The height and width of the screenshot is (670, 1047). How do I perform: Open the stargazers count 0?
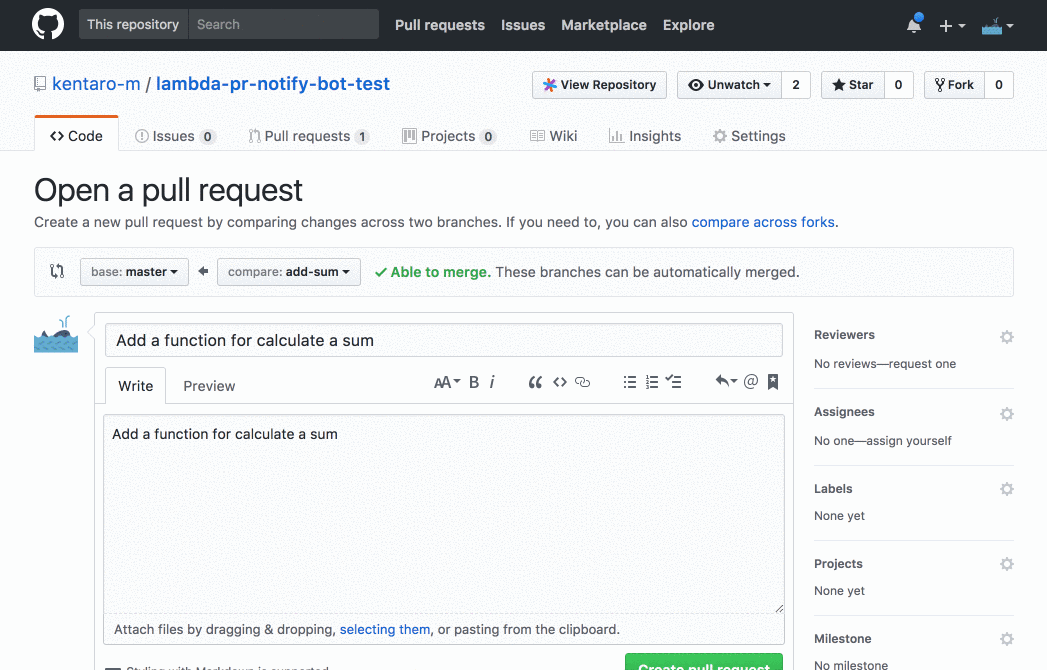(899, 85)
